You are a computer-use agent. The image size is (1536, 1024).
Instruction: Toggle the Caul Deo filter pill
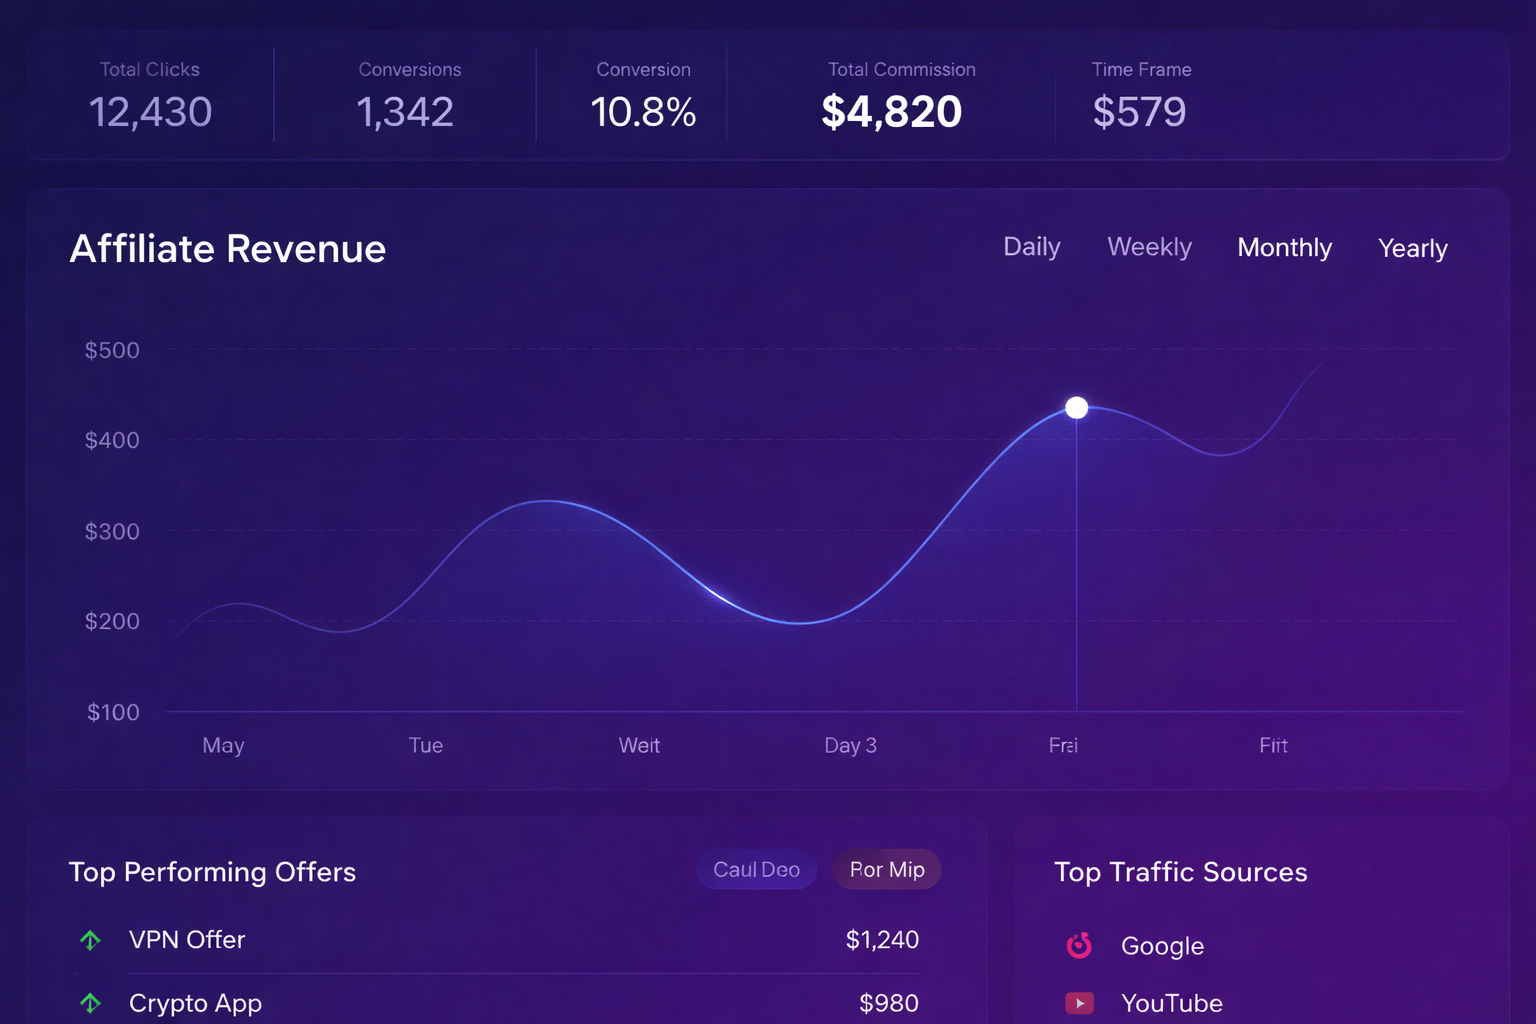756,870
